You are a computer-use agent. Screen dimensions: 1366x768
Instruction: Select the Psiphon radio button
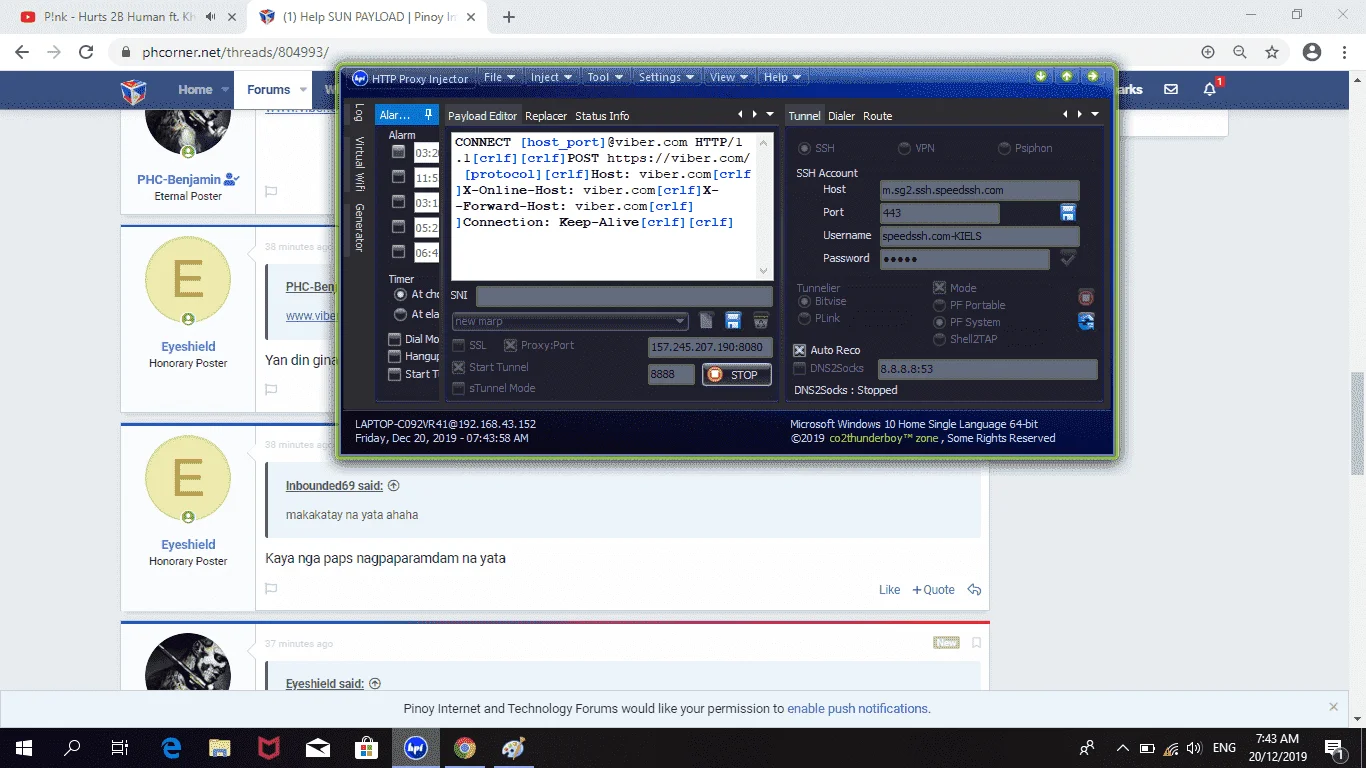1005,148
